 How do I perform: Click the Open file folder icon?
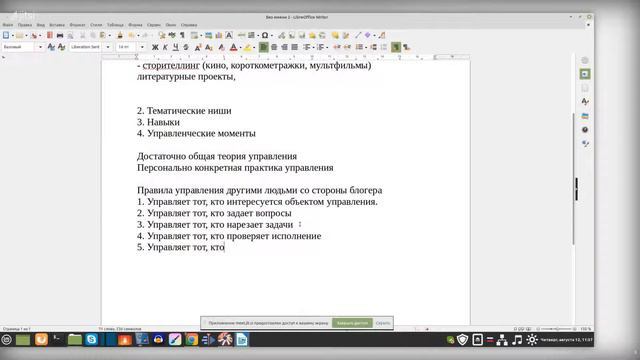19,36
